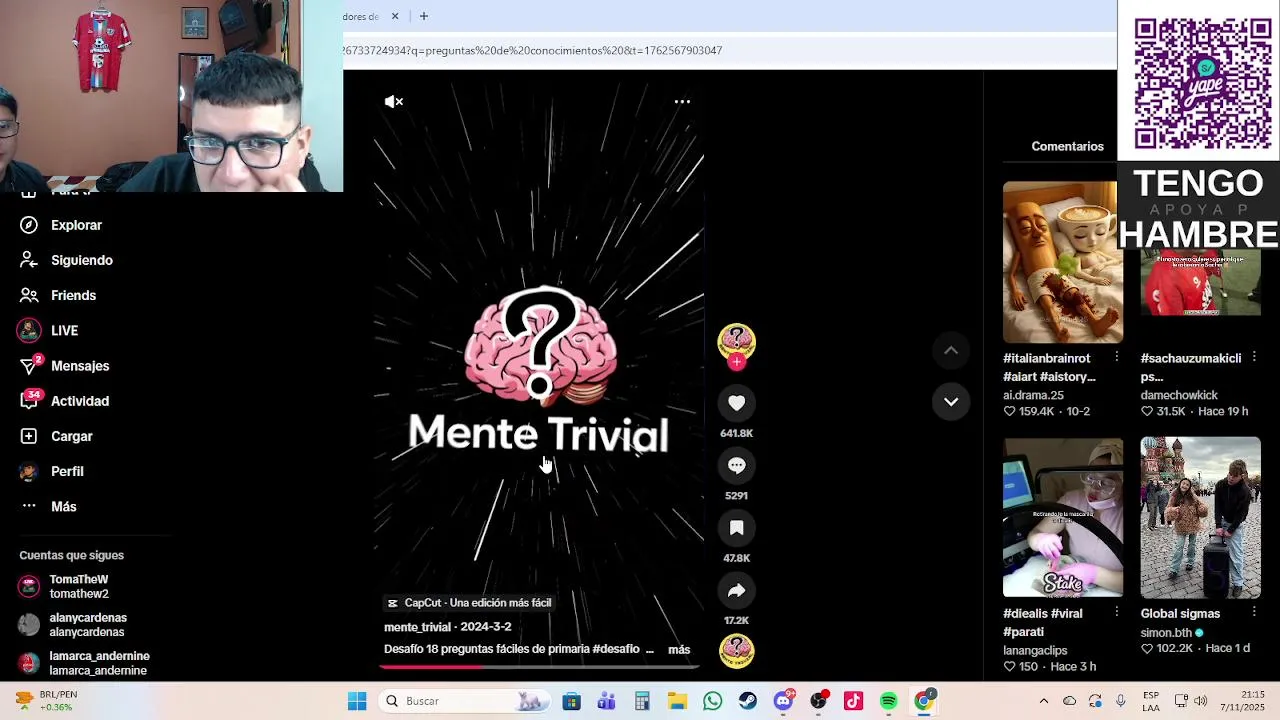1280x720 pixels.
Task: Follow creator with the red plus badge
Action: tap(737, 362)
